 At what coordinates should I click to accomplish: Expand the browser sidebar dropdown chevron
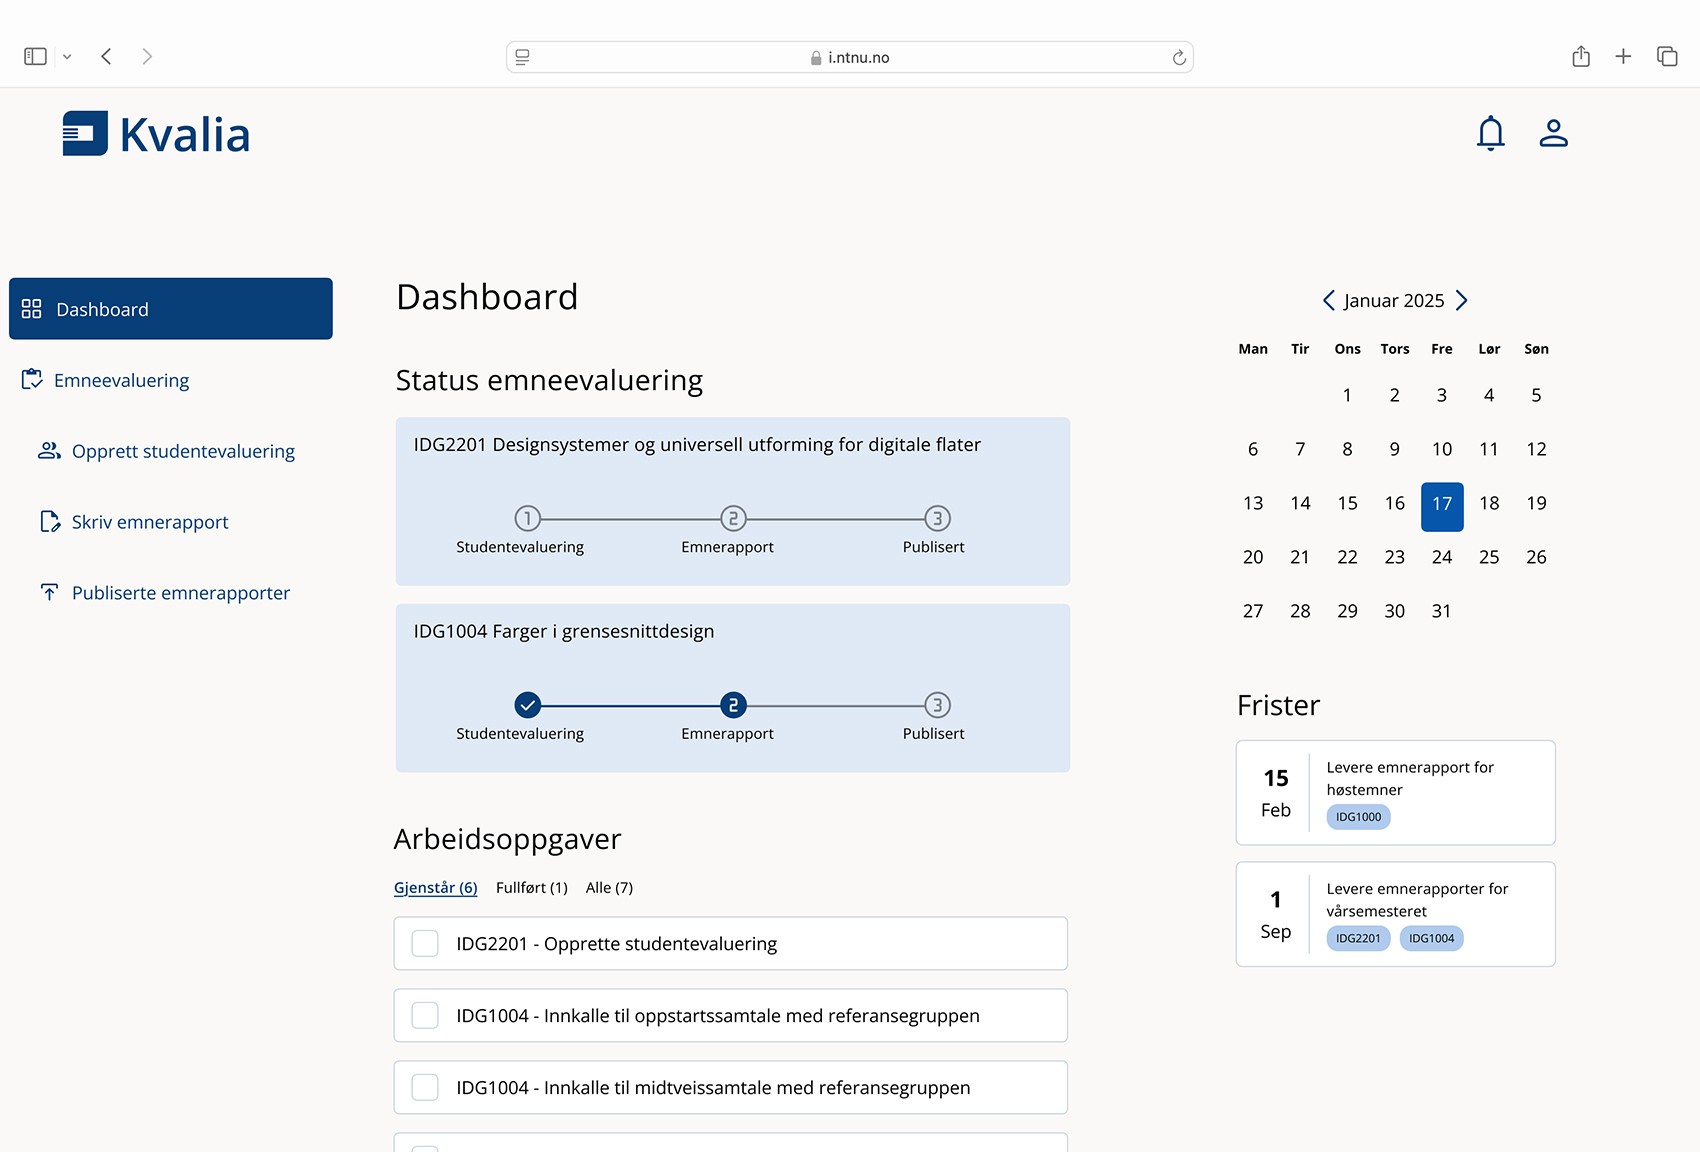pyautogui.click(x=68, y=56)
